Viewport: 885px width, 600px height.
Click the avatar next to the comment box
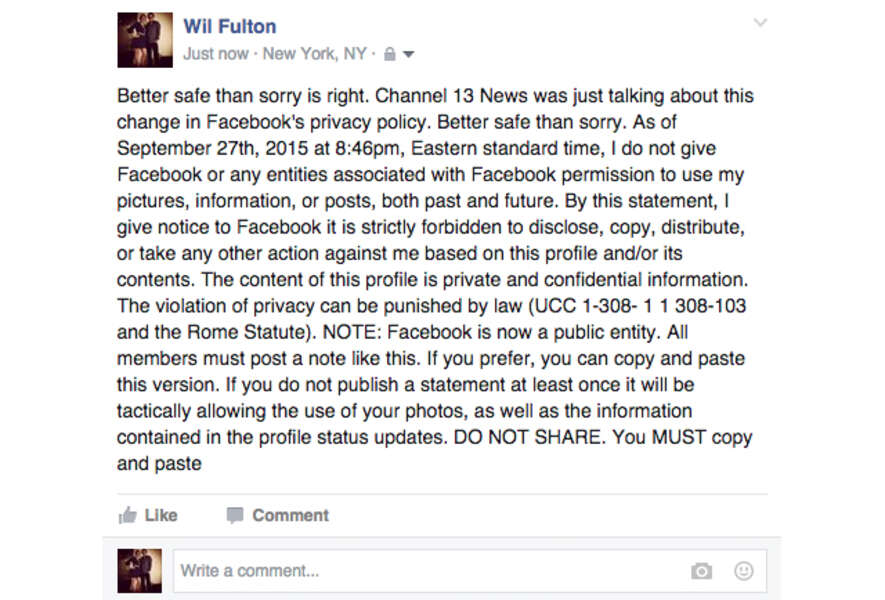pyautogui.click(x=138, y=570)
